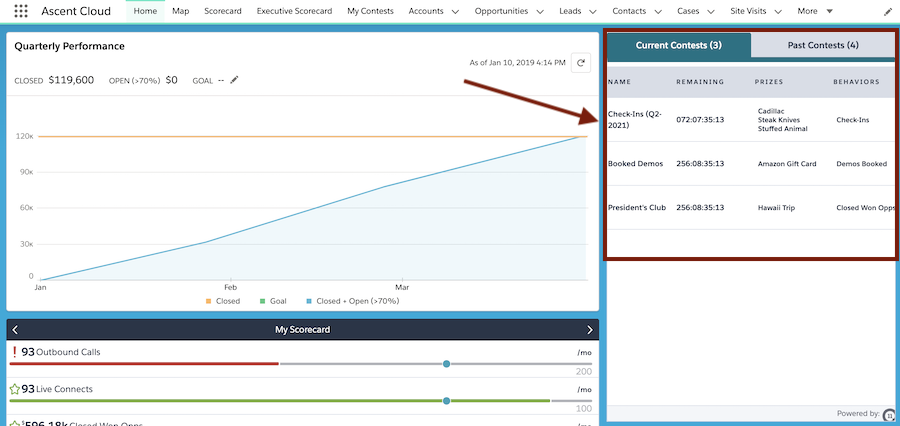Open the More navigation dropdown
900x426 pixels.
click(x=829, y=11)
